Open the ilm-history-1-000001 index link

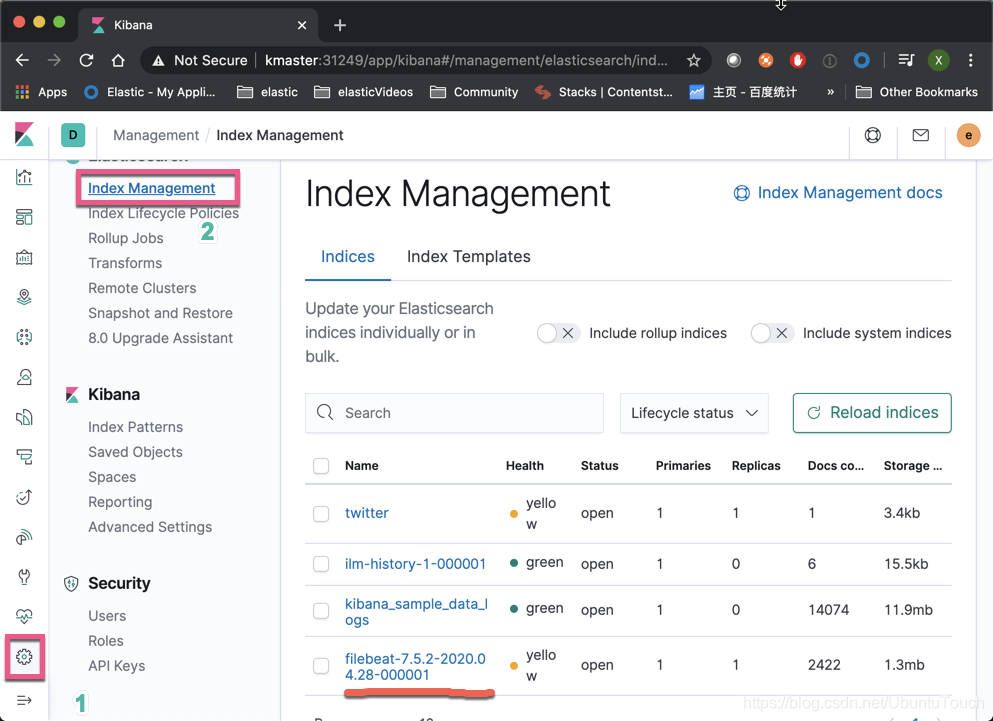415,564
